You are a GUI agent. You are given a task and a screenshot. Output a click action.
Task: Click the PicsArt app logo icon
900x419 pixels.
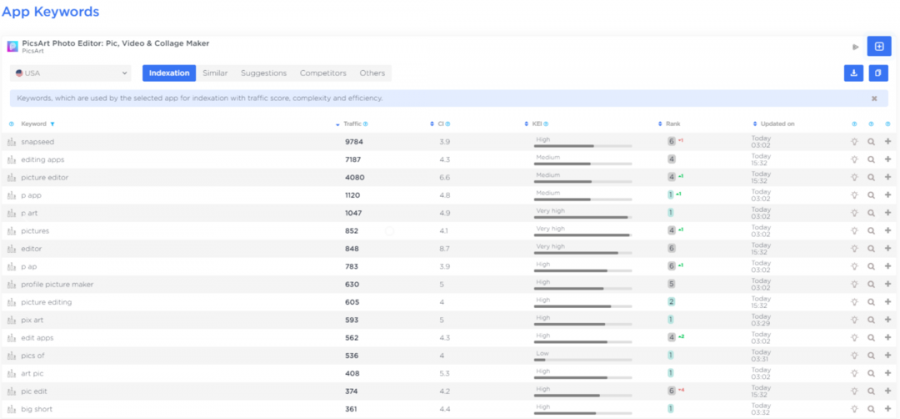point(12,46)
